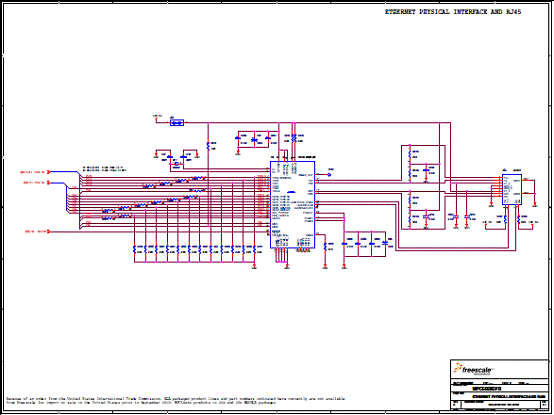Select the rightmost pull-down resistor in the bottom row
The height and width of the screenshot is (415, 554).
[254, 249]
